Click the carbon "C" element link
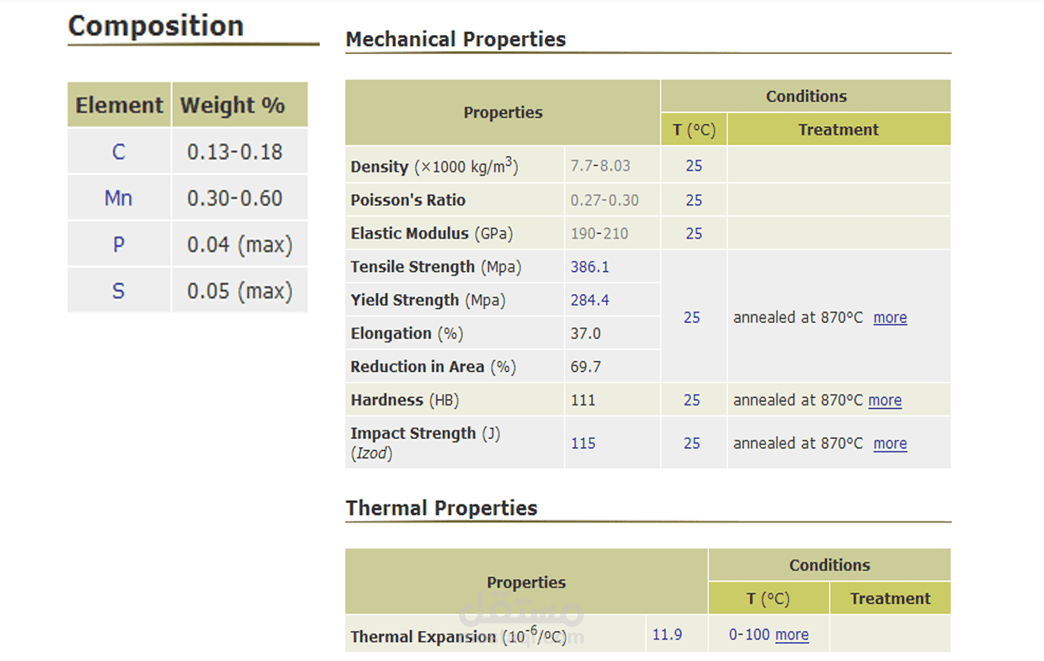The image size is (1044, 661). (x=118, y=152)
